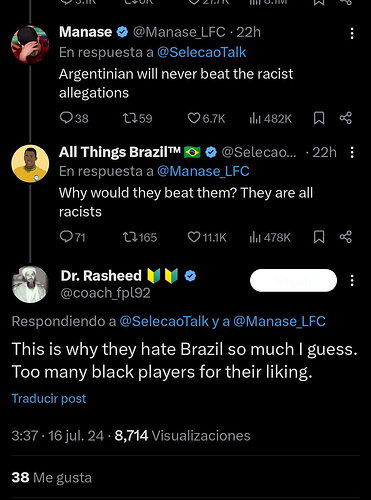Bookmark All Things Brazil's reply
Image resolution: width=371 pixels, height=500 pixels.
(319, 237)
